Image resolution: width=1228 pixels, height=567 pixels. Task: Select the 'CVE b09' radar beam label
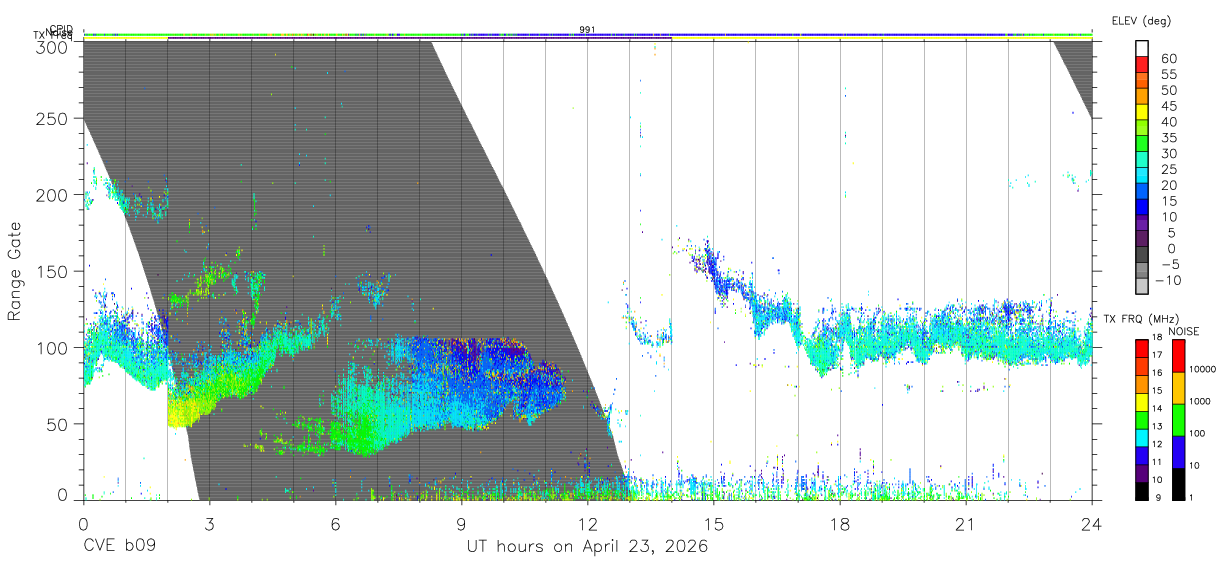119,547
